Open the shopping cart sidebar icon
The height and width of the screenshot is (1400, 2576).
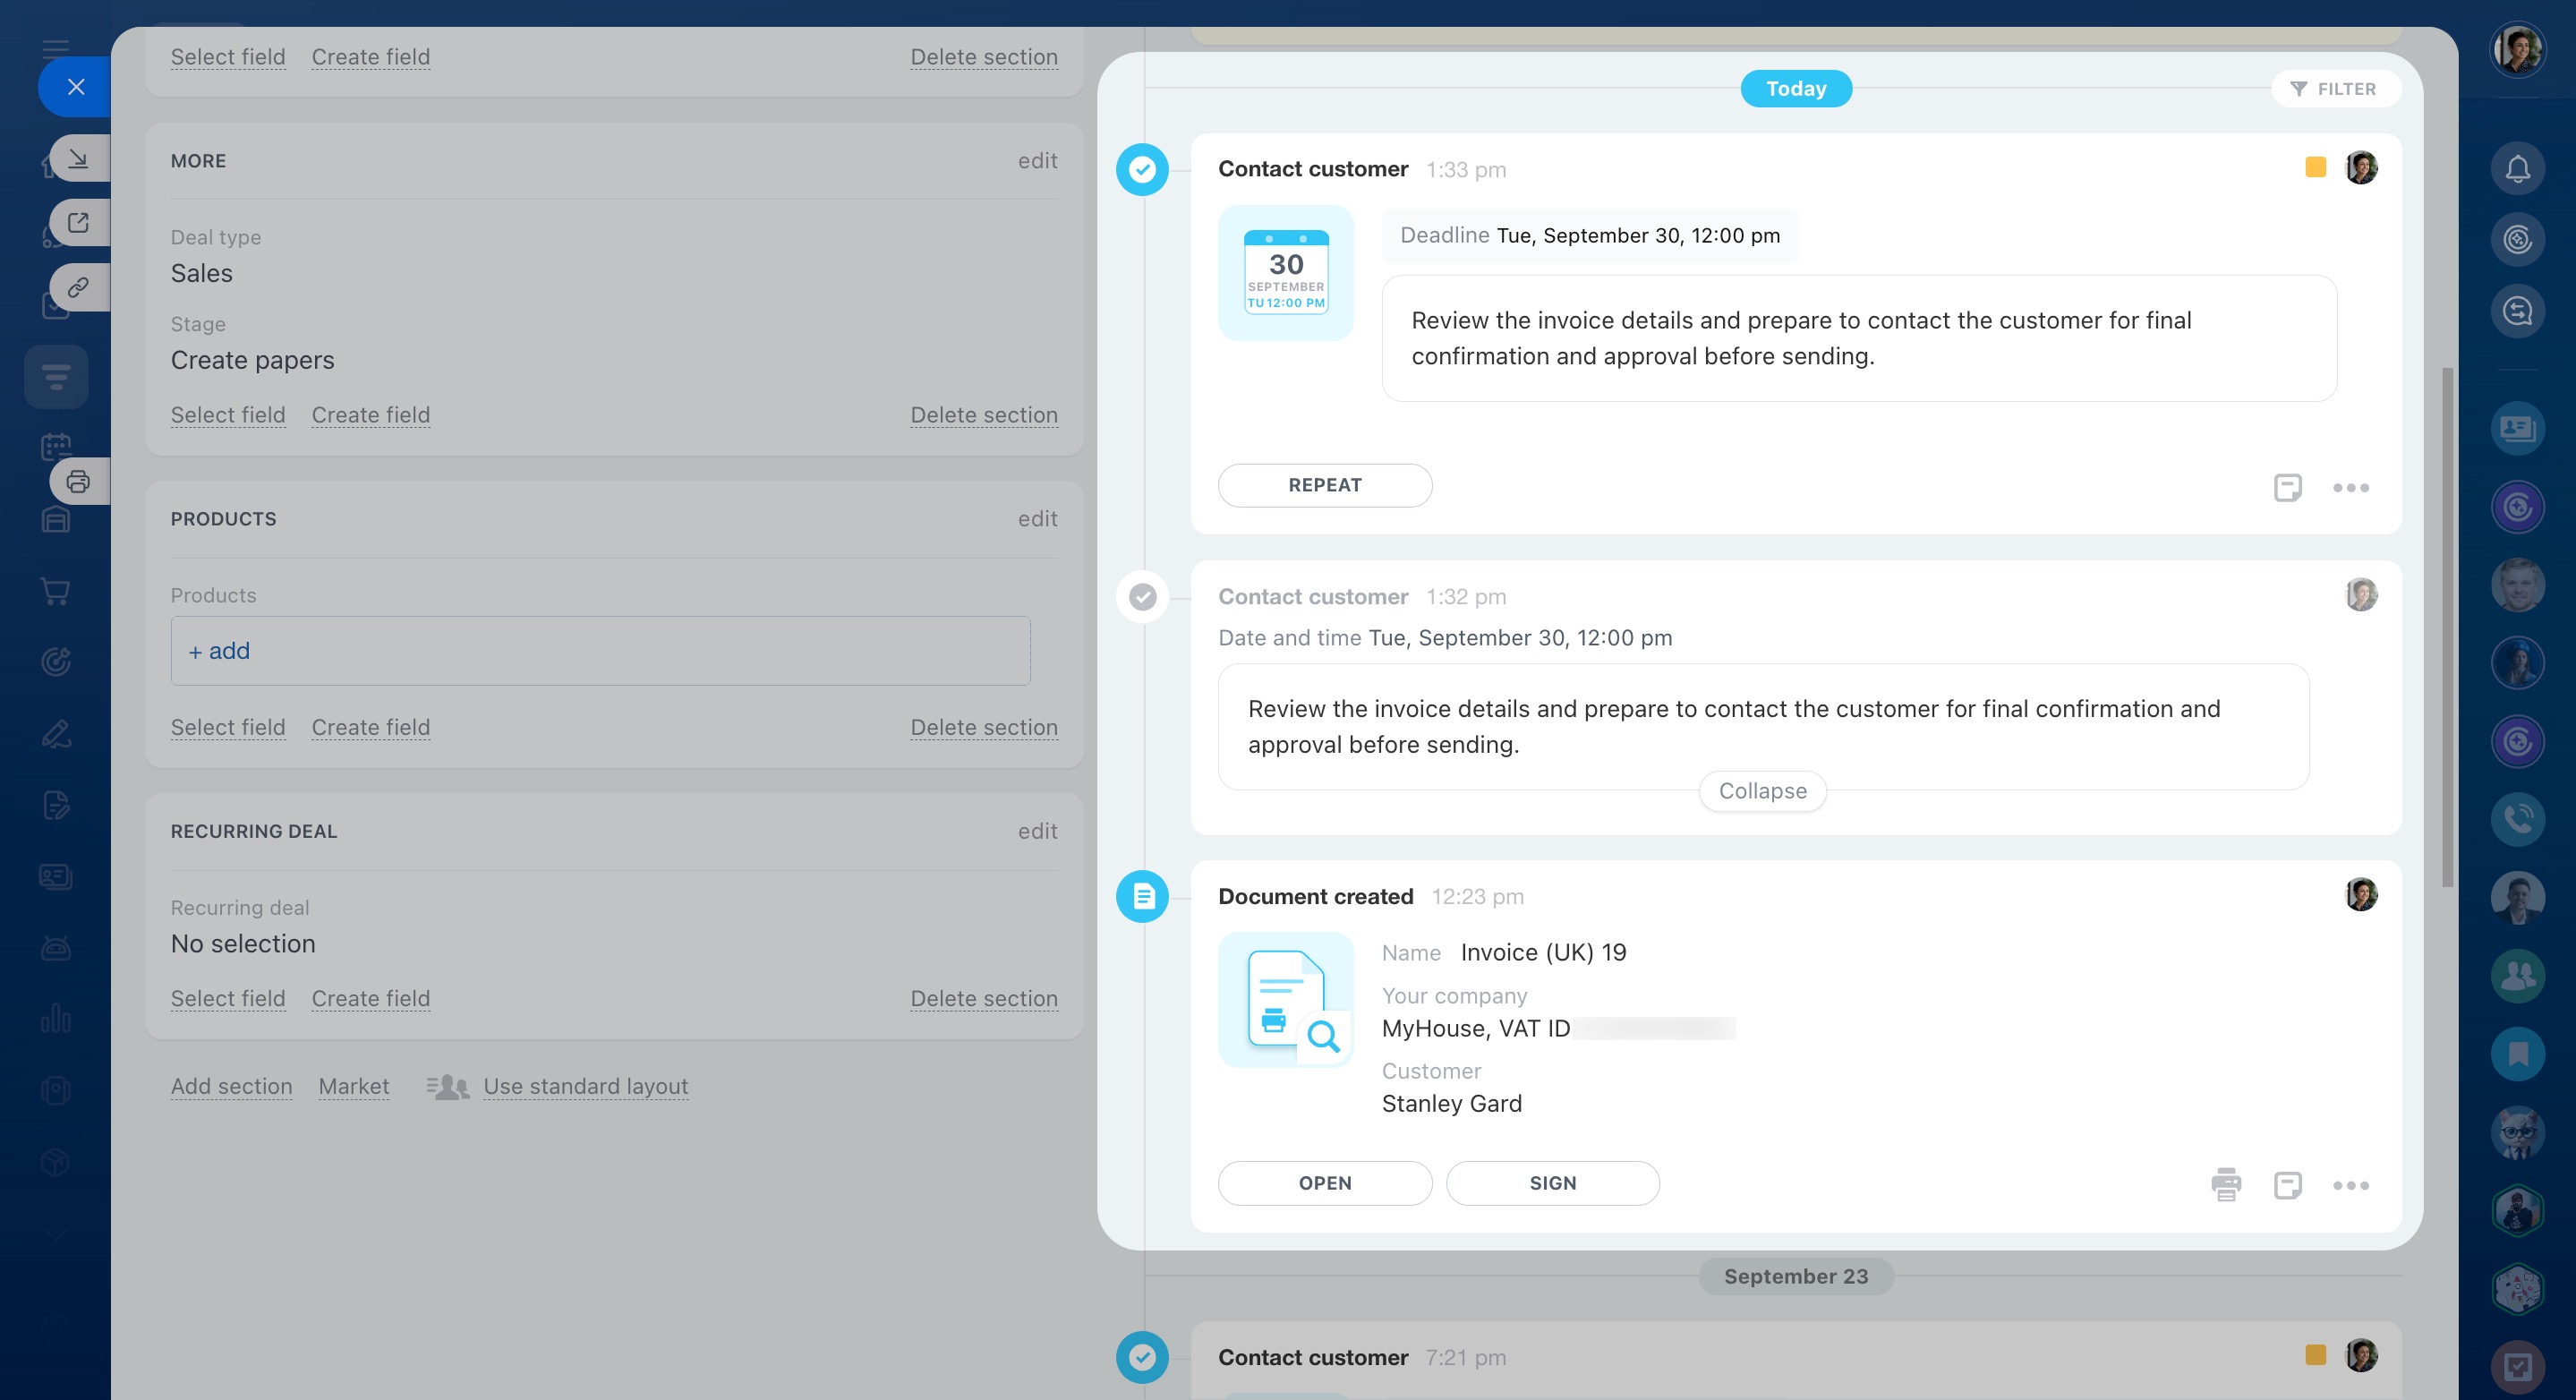(55, 591)
